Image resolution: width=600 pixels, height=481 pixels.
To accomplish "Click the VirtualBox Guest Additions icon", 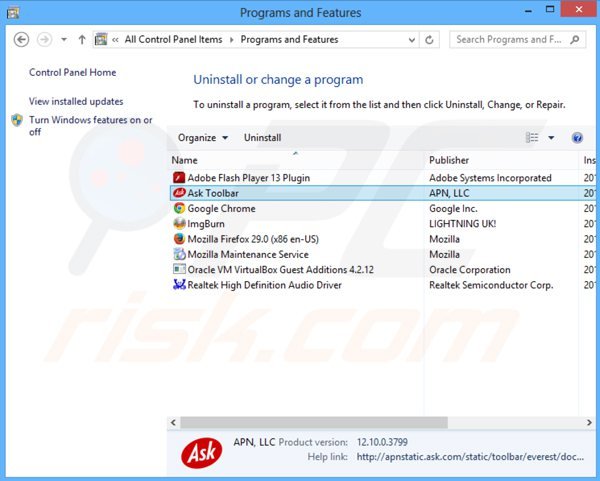I will tap(179, 269).
